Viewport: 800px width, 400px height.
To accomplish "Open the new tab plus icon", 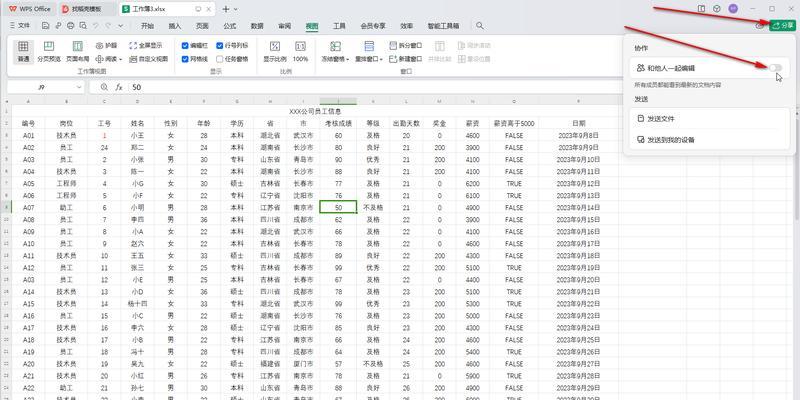I will [226, 9].
